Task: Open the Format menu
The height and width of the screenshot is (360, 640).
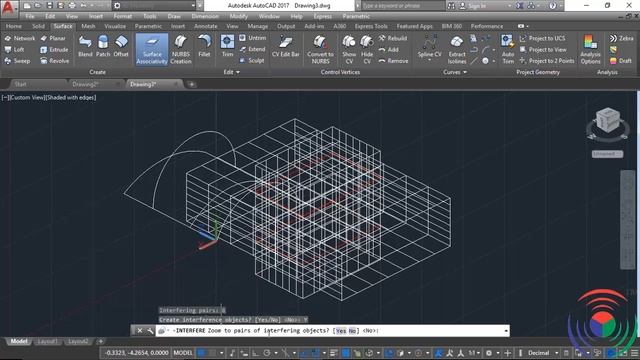Action: [122, 16]
